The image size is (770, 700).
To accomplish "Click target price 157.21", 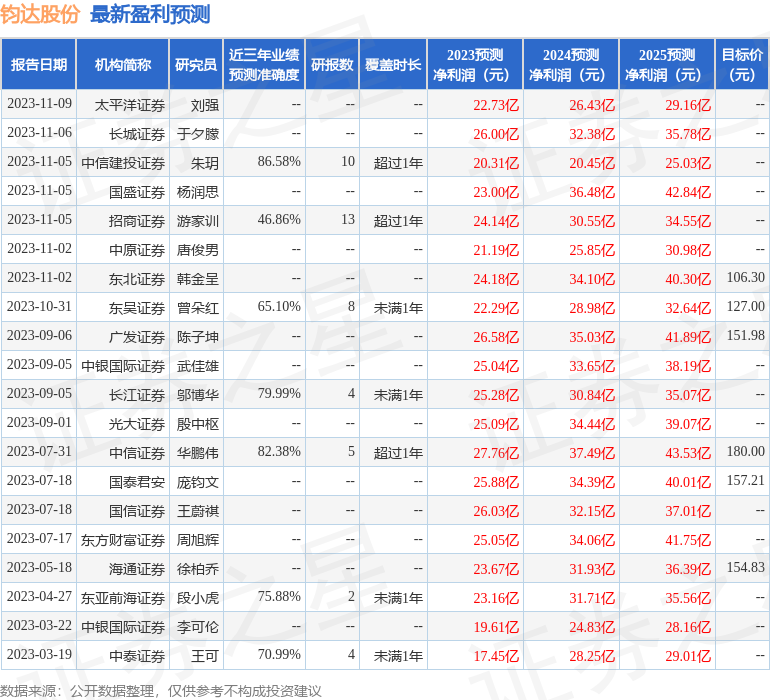I will [745, 480].
